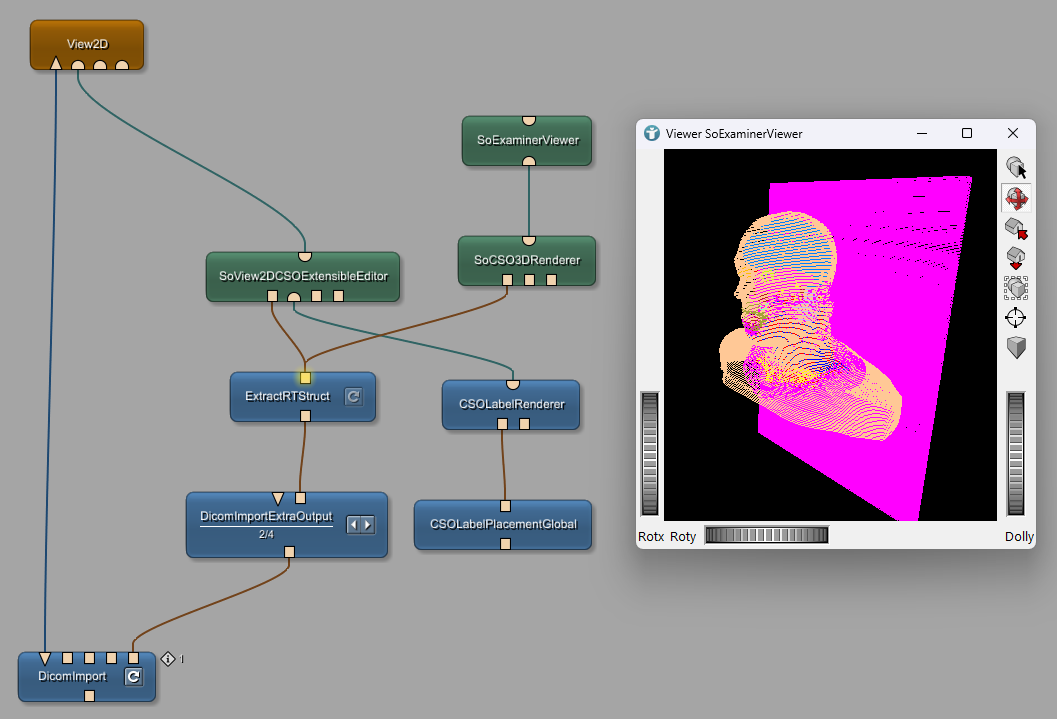This screenshot has width=1057, height=719.
Task: Switch to view mode with red arrows icon
Action: click(x=1015, y=197)
